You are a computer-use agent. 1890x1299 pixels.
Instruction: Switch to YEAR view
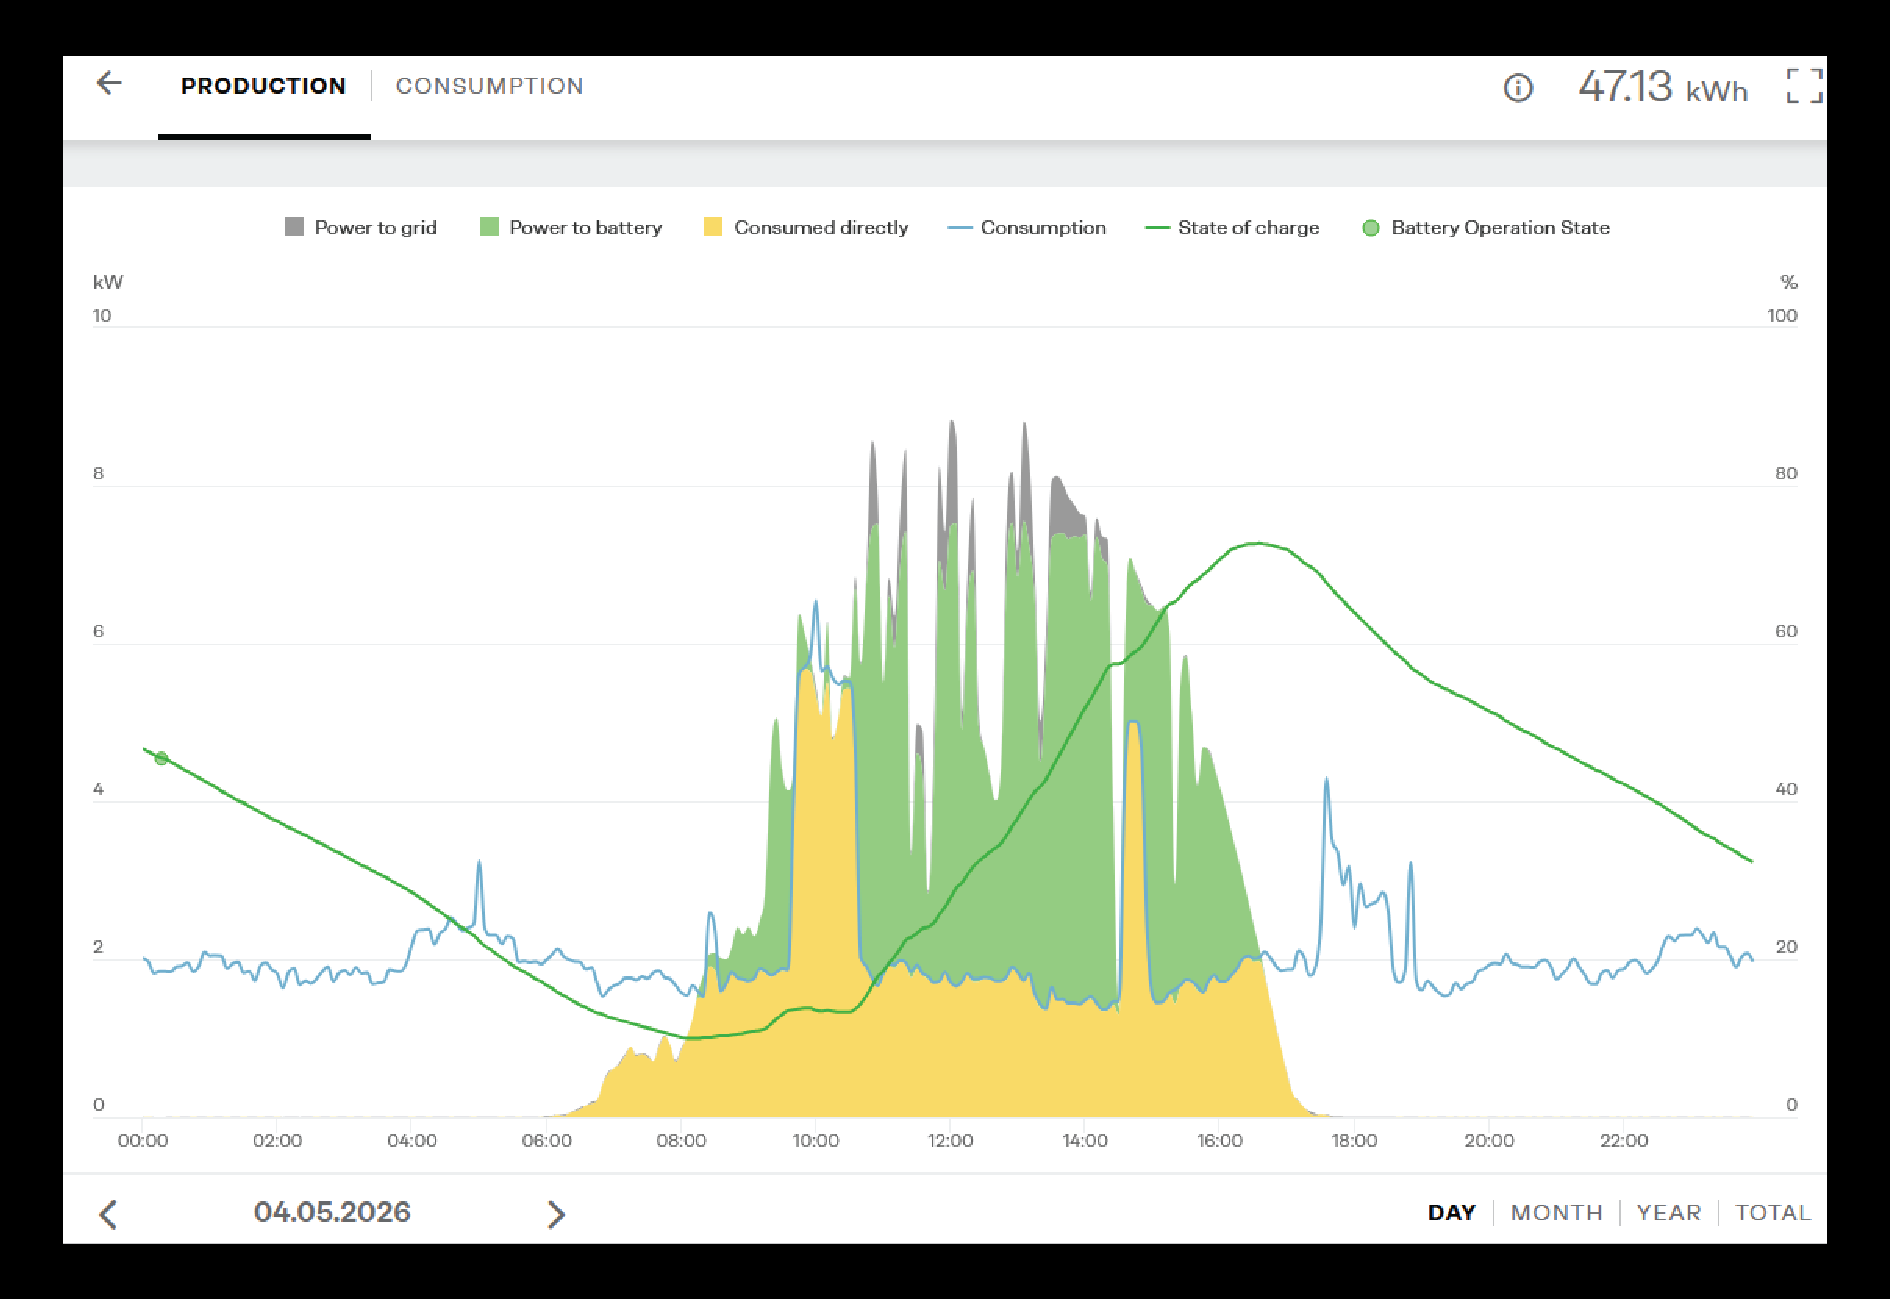click(x=1668, y=1212)
